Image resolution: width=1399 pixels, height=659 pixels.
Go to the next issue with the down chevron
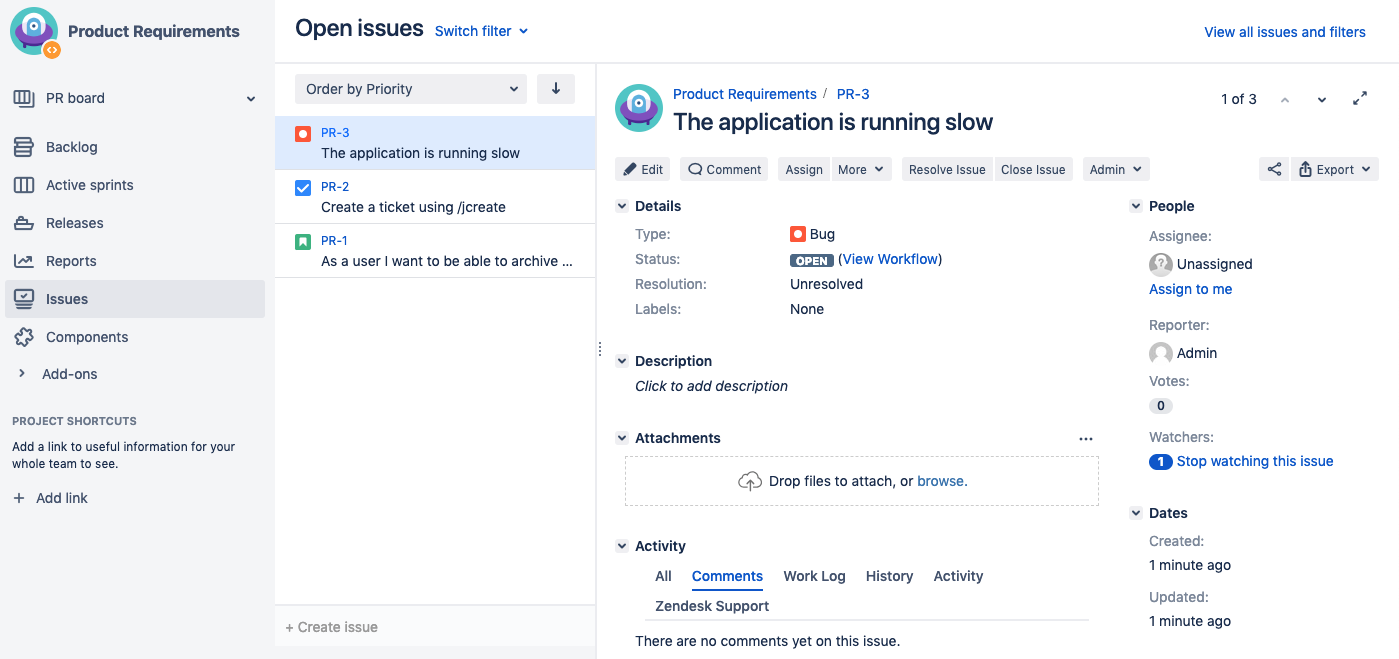tap(1322, 100)
